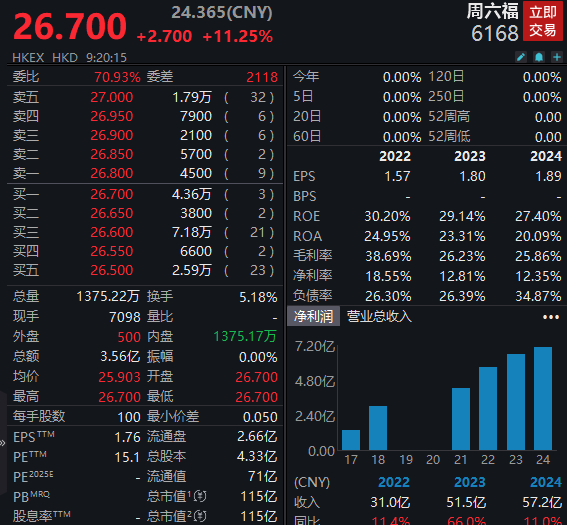Select the 买五 price 26.500
Image resolution: width=567 pixels, height=525 pixels.
point(111,270)
